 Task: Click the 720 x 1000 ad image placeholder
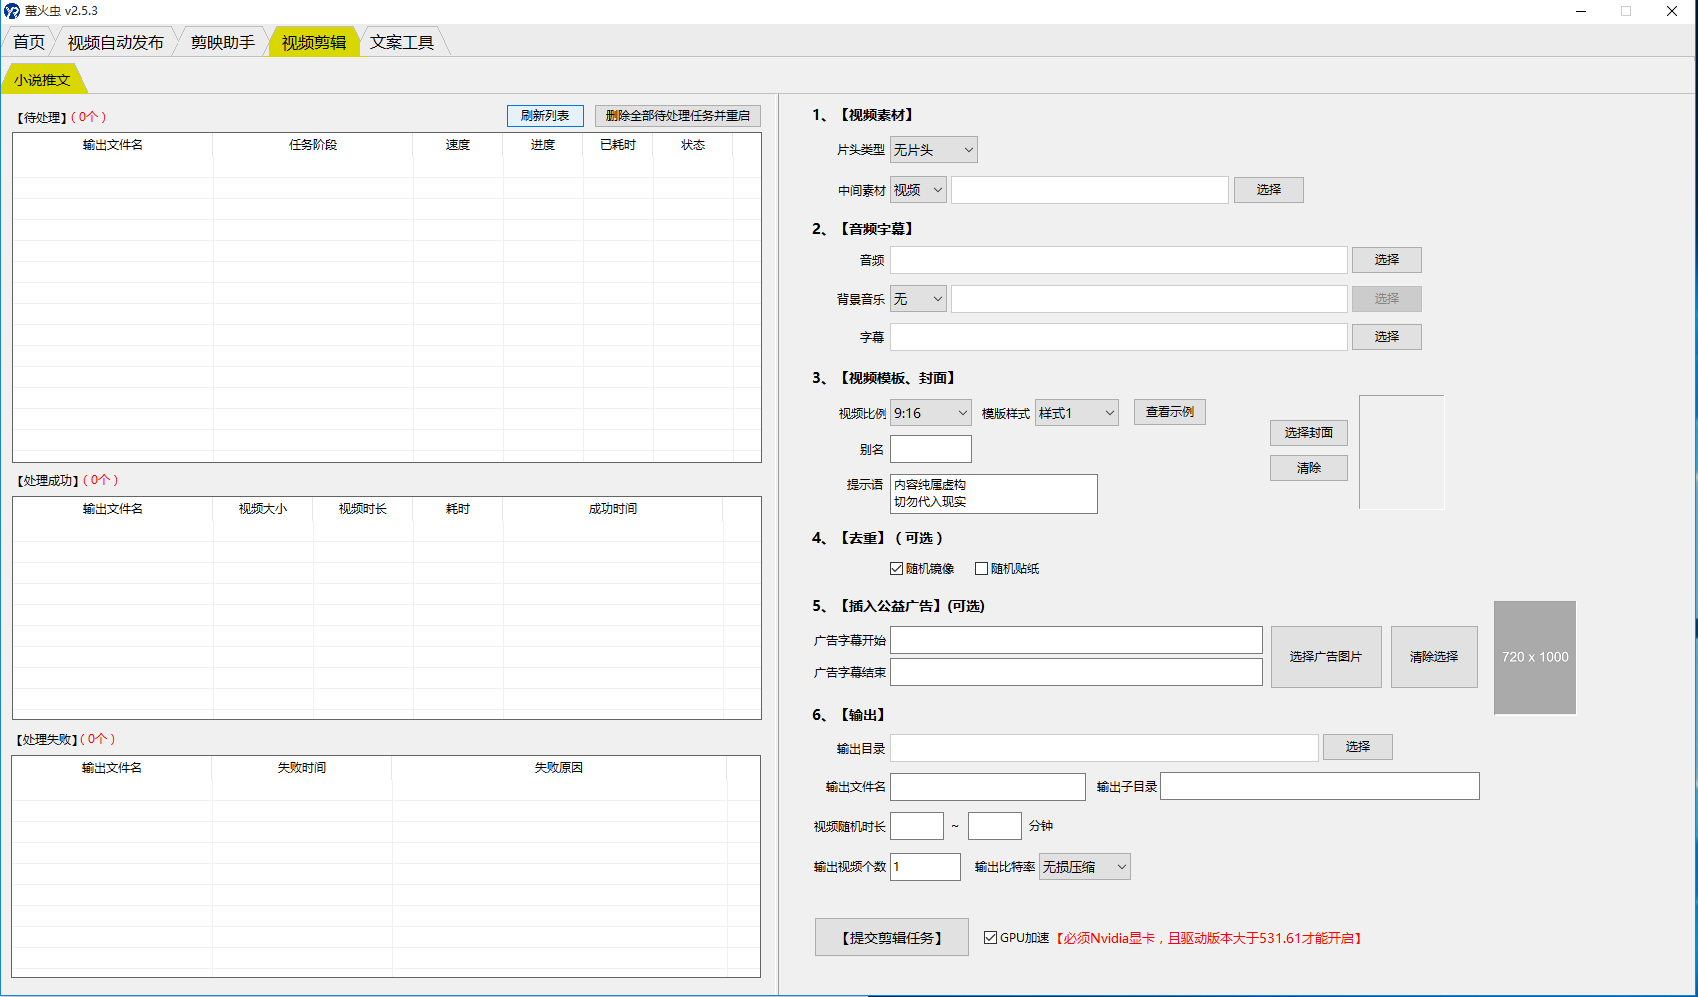(1534, 657)
